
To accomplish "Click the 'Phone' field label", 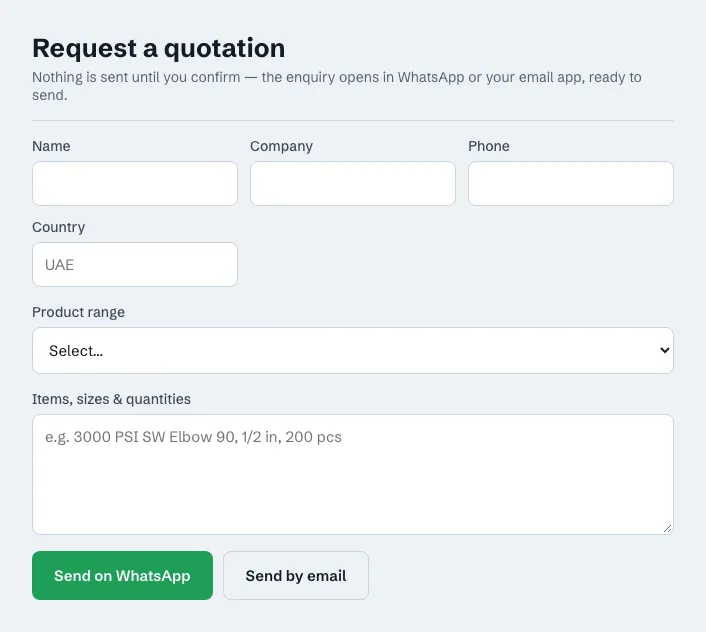I will pos(489,146).
